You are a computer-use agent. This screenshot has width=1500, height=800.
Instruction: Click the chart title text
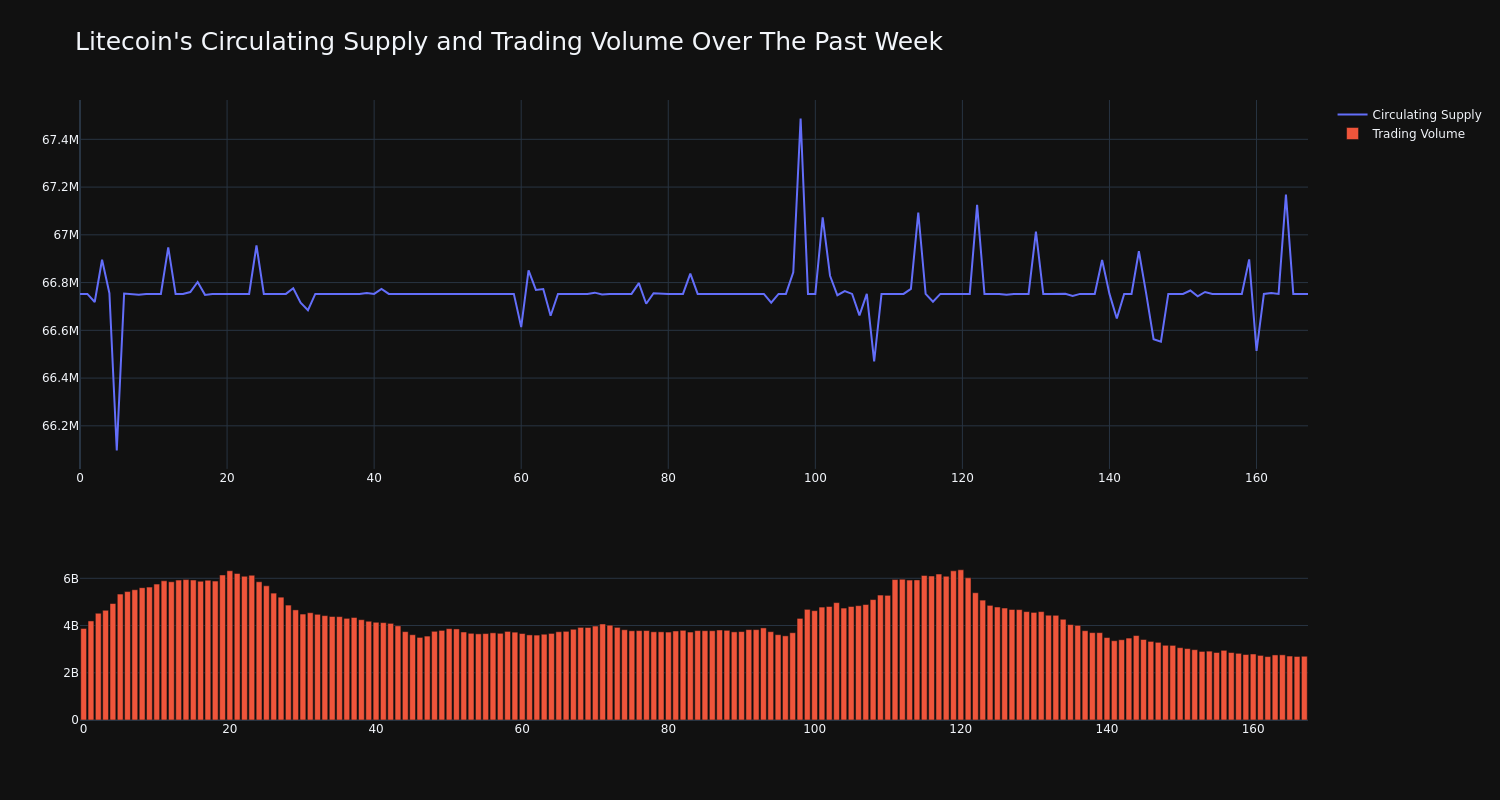508,42
